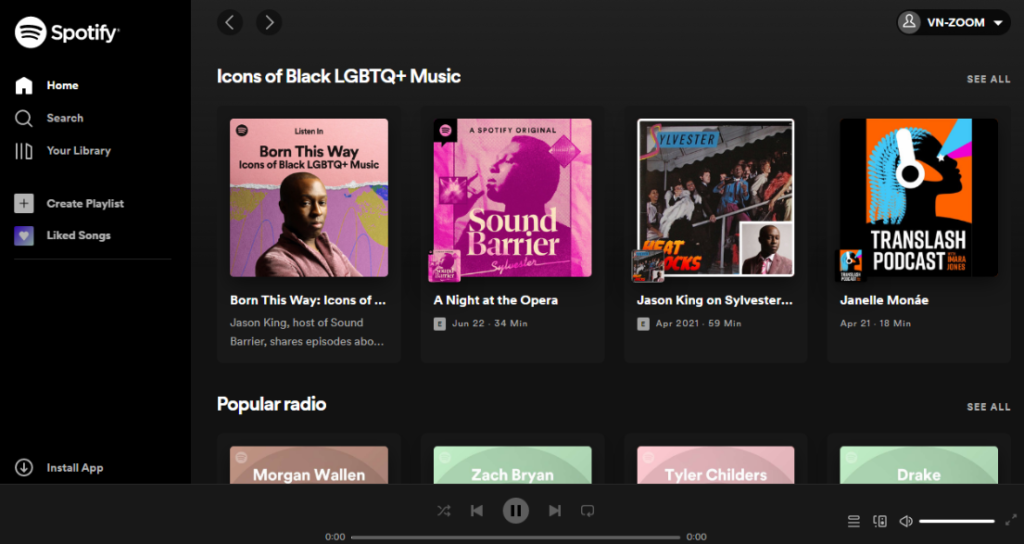Click the Spotify logo
Screen dimensions: 1024x544
pyautogui.click(x=67, y=33)
